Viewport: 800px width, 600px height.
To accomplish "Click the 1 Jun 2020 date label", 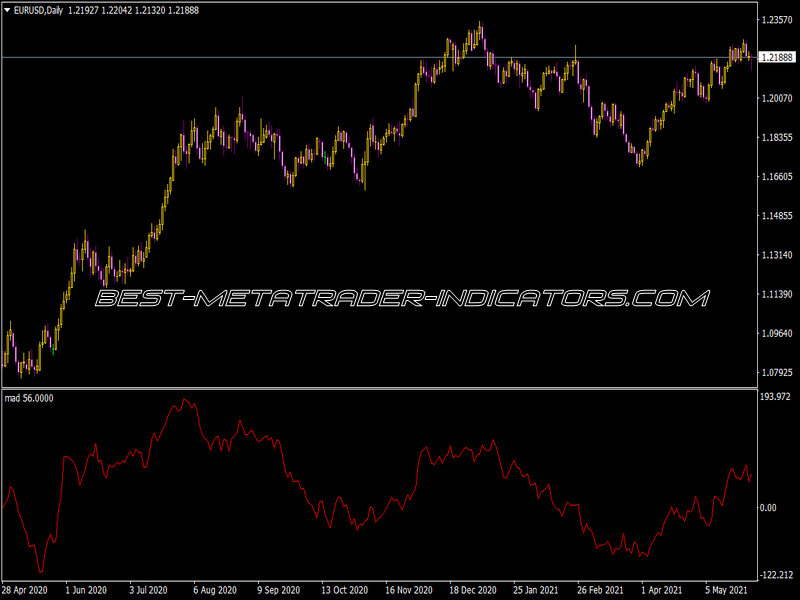I will pos(86,590).
